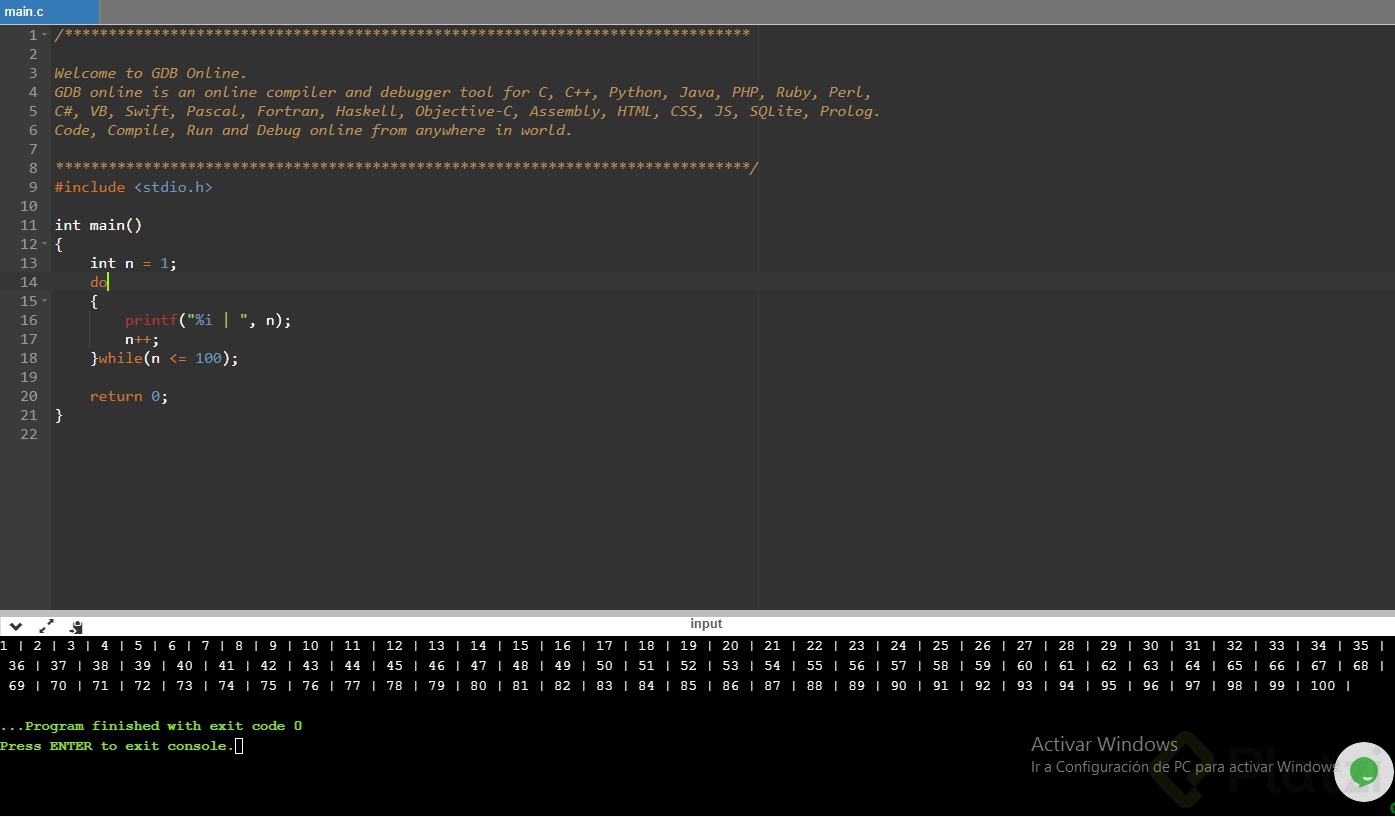Select the input tab of the console
This screenshot has height=817, width=1395.
(706, 624)
